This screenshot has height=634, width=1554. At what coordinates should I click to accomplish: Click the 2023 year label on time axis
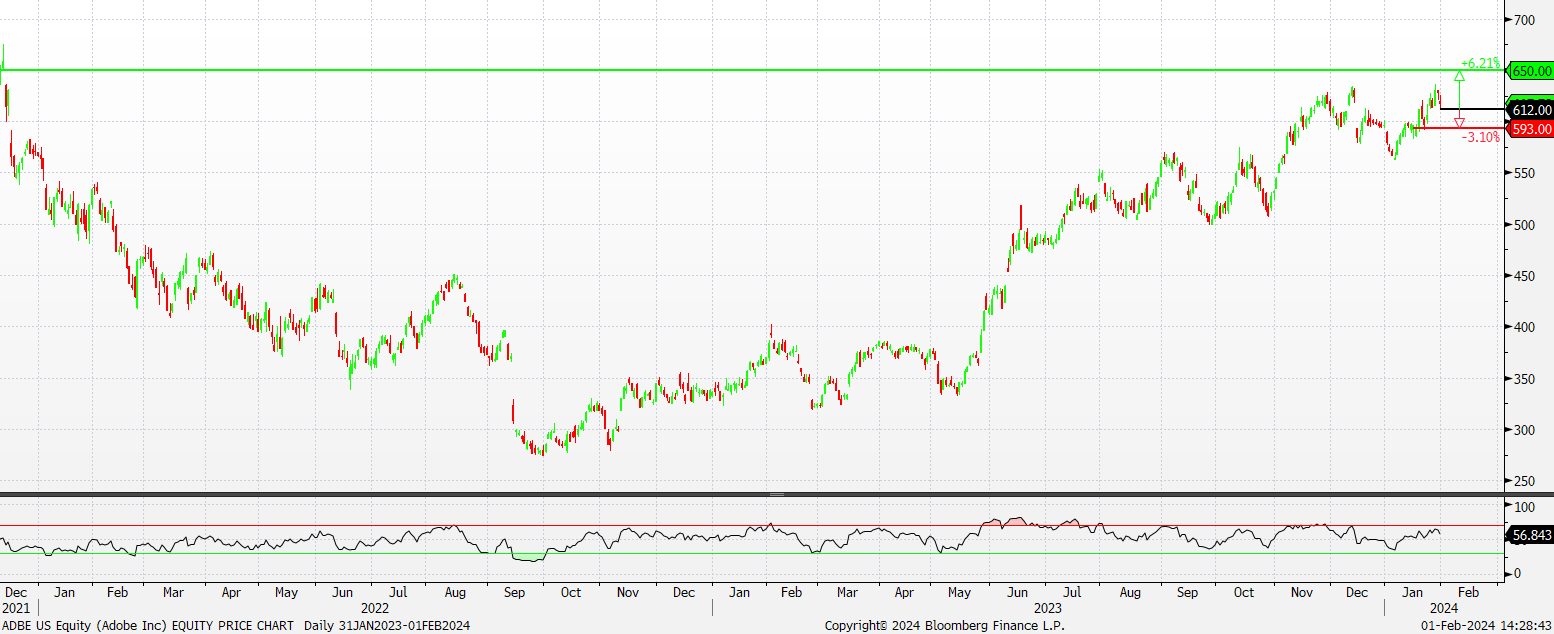tap(1048, 607)
